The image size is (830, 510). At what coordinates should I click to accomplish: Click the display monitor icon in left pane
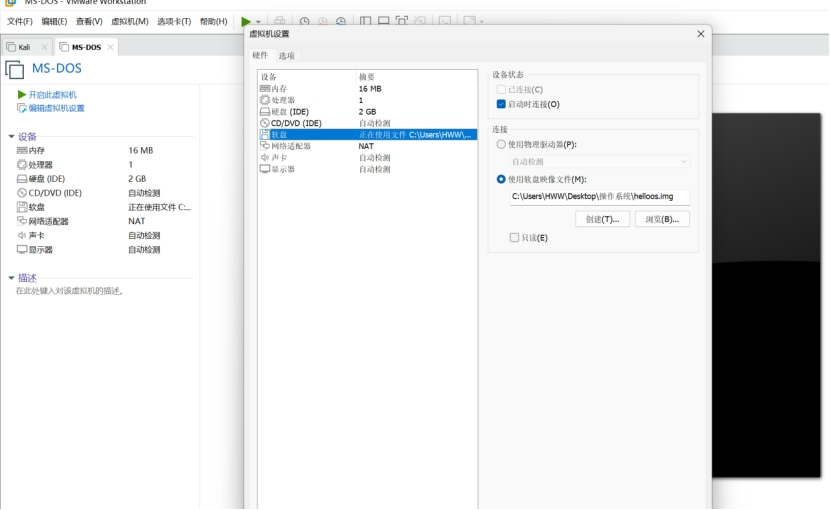coord(22,249)
